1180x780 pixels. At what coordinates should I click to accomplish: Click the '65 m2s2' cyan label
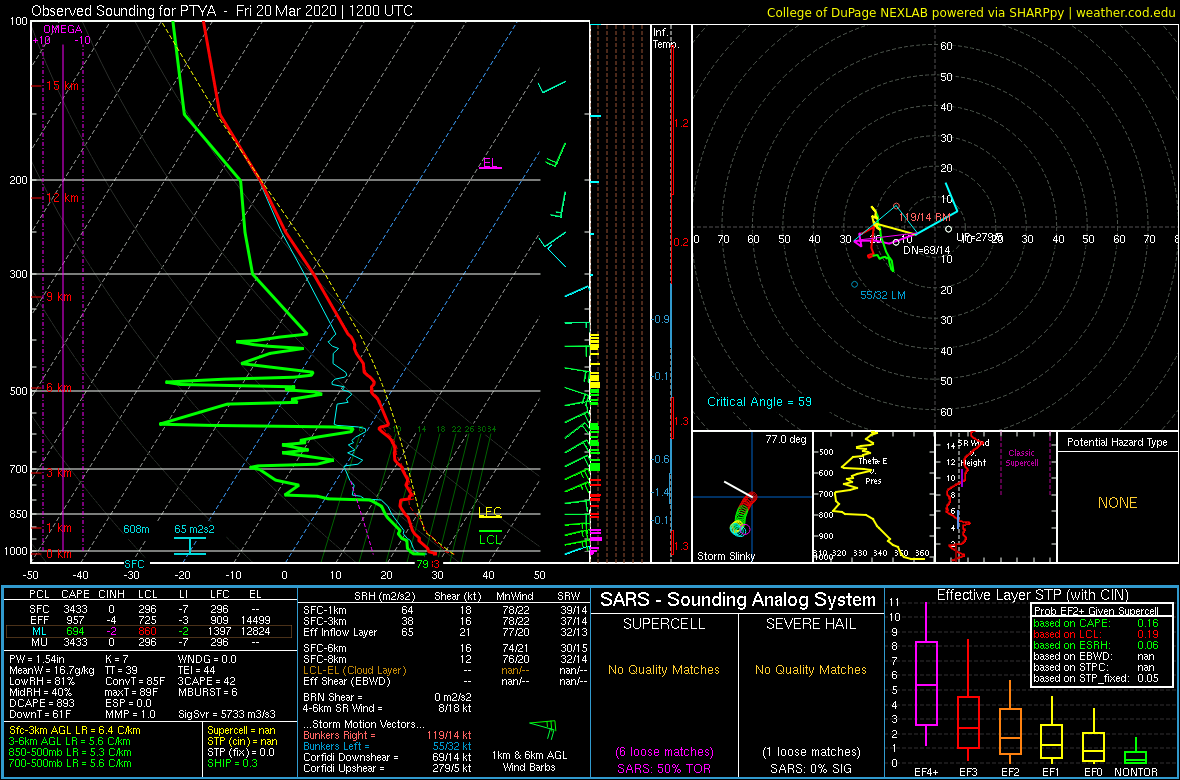pos(195,529)
